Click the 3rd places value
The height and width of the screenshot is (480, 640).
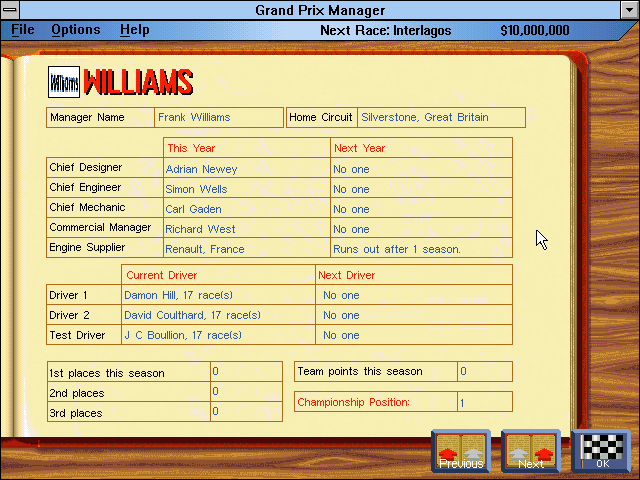[x=216, y=411]
